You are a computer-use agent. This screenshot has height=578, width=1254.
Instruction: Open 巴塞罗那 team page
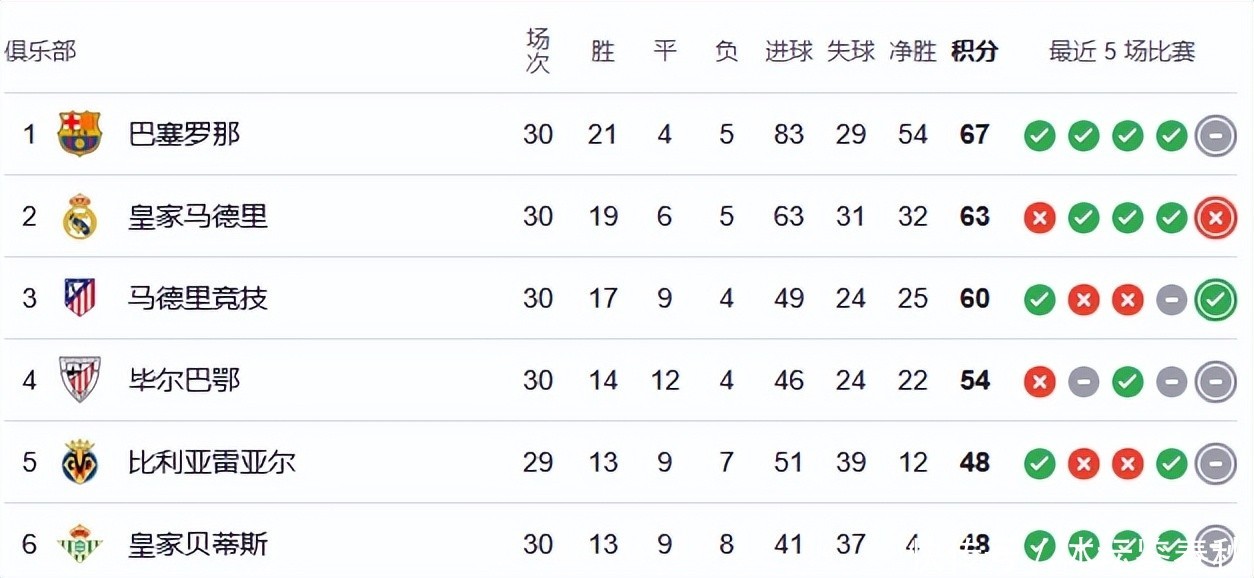tap(184, 134)
